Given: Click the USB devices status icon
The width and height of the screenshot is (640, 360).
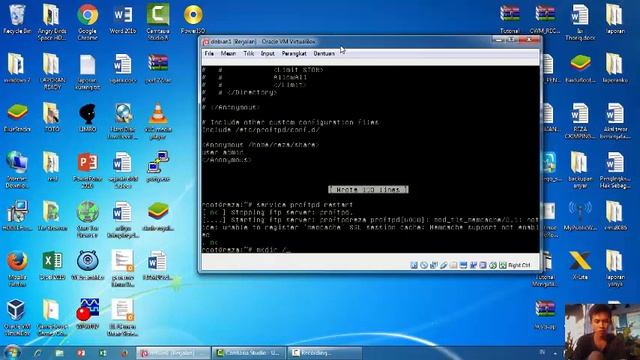Looking at the screenshot, I should (443, 265).
